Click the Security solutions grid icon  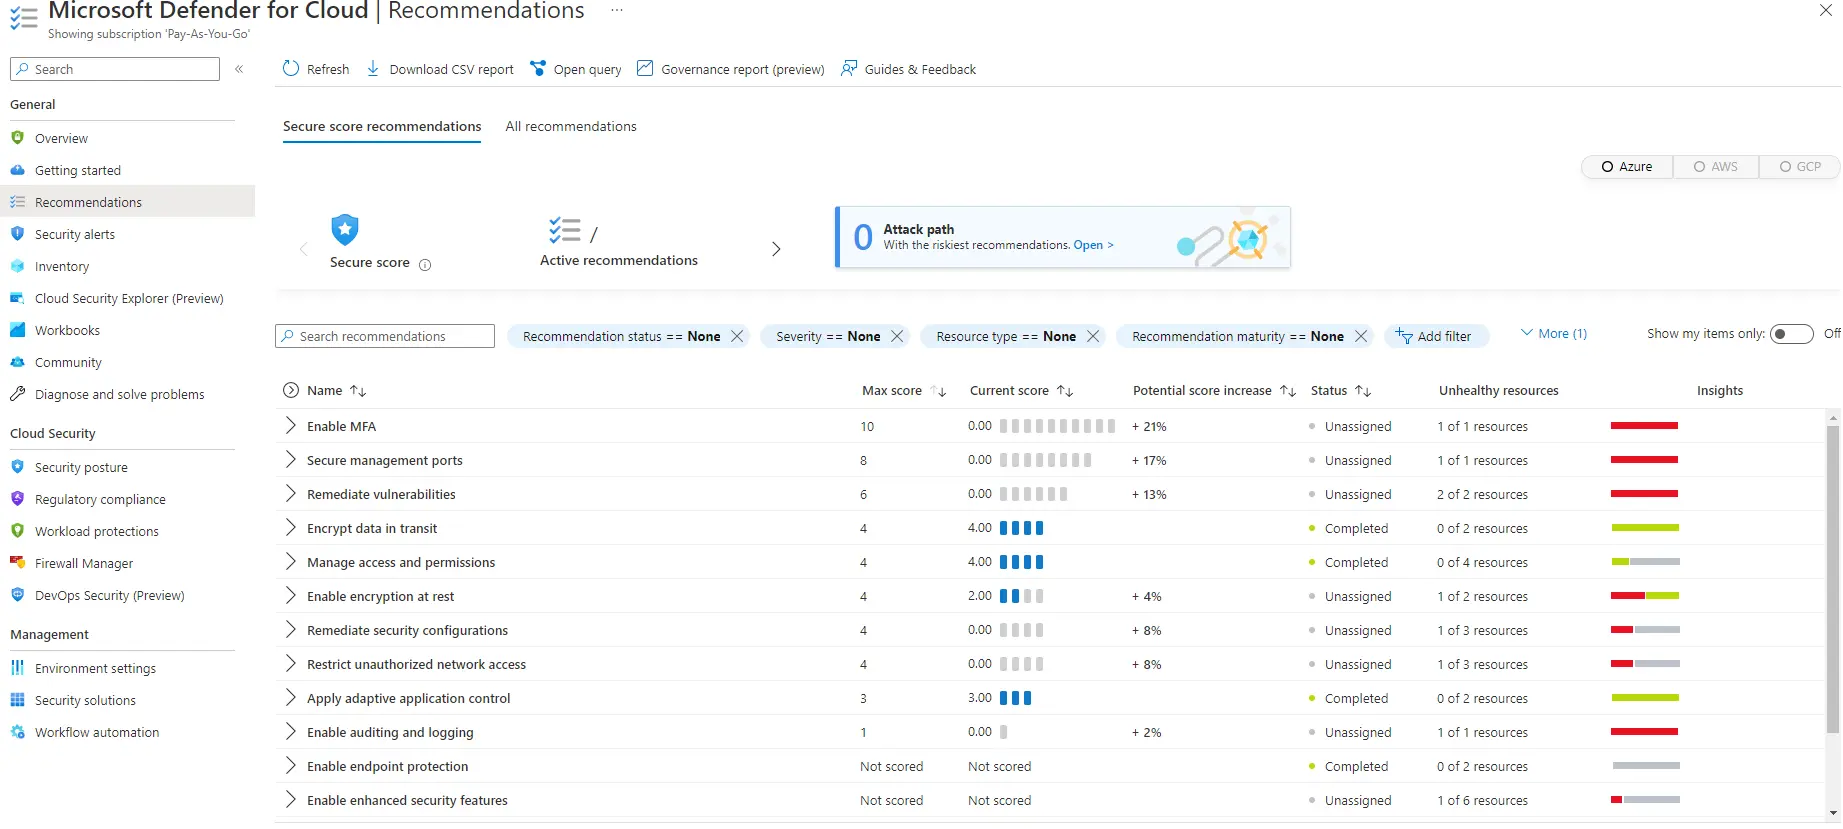tap(17, 700)
